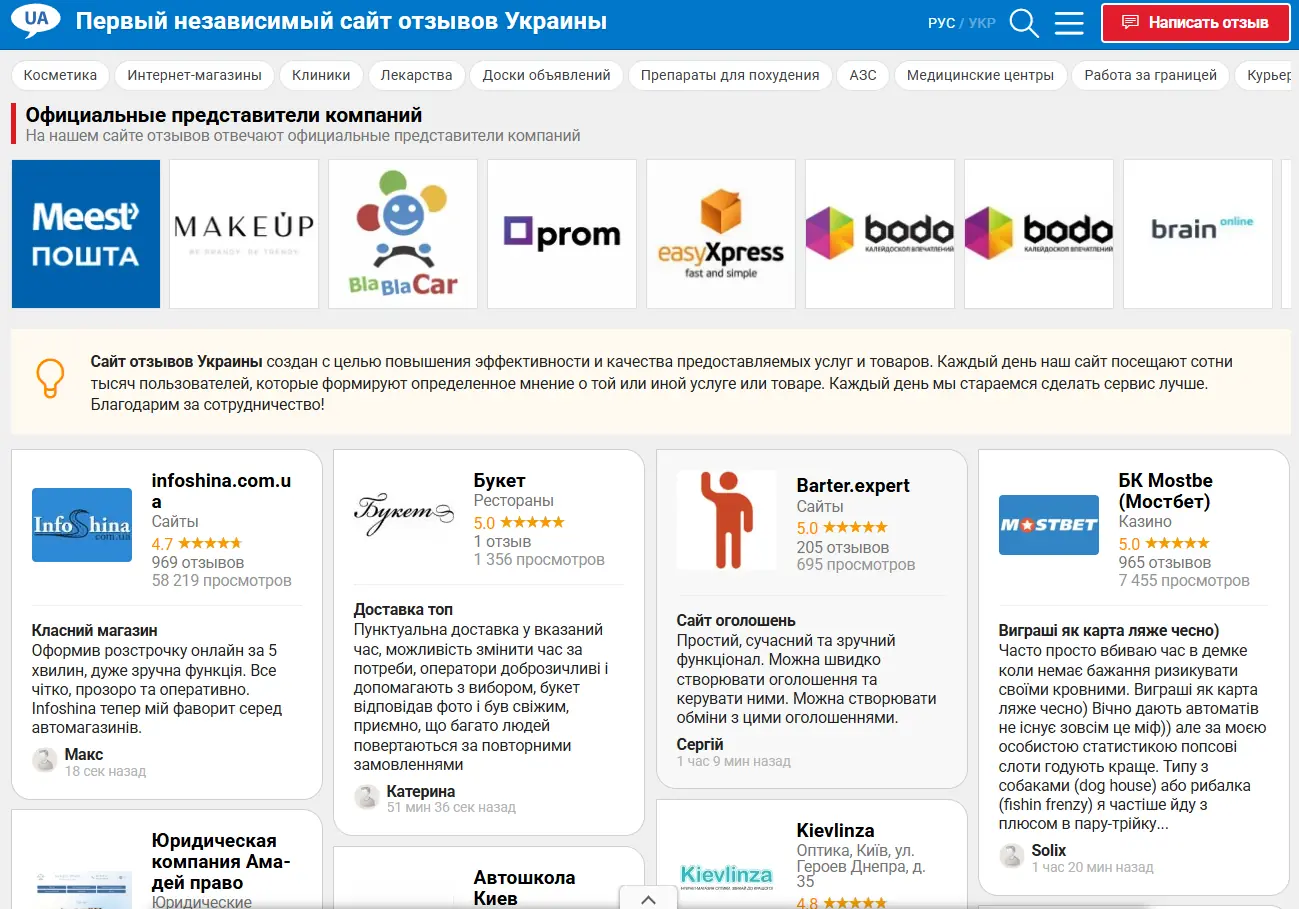
Task: Select the prom company logo
Action: click(562, 234)
